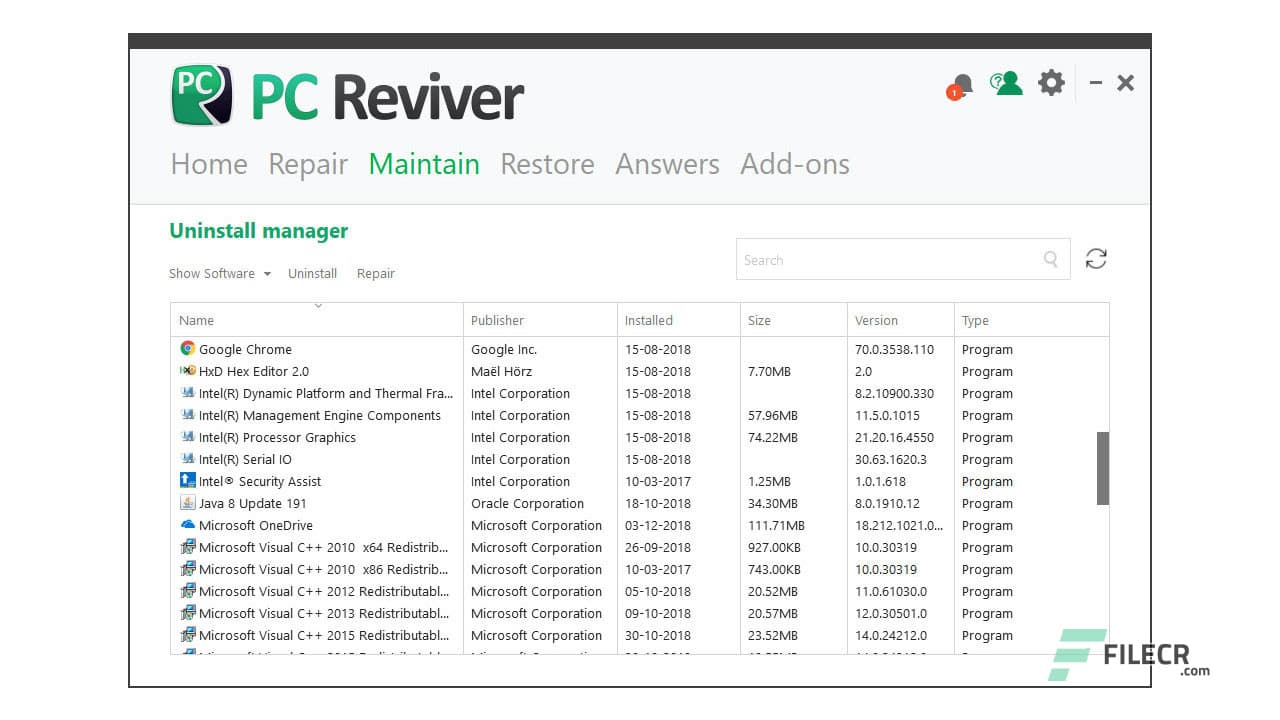Click the Intel Security Assist icon
Image resolution: width=1280 pixels, height=720 pixels.
point(186,481)
